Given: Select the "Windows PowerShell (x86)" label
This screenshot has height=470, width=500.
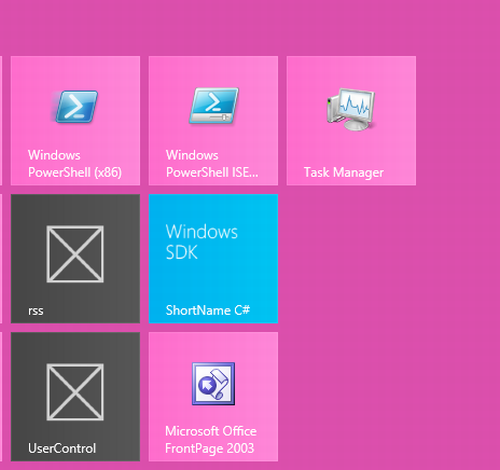Looking at the screenshot, I should [x=75, y=164].
